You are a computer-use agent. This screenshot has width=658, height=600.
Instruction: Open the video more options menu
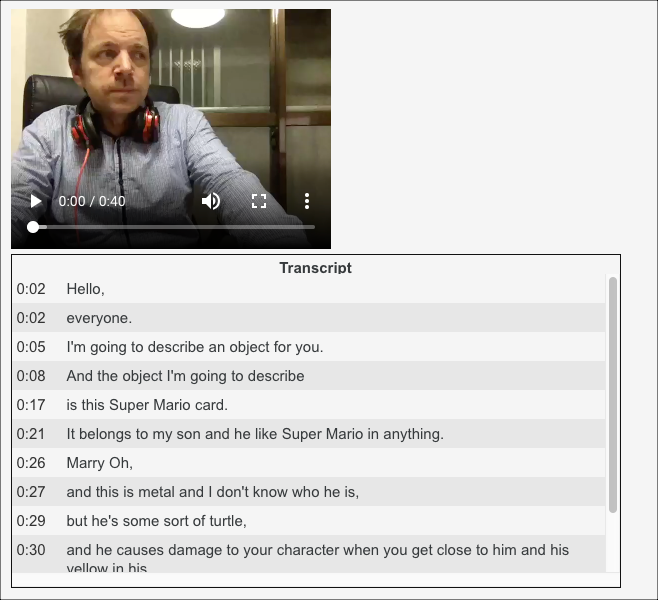(307, 201)
